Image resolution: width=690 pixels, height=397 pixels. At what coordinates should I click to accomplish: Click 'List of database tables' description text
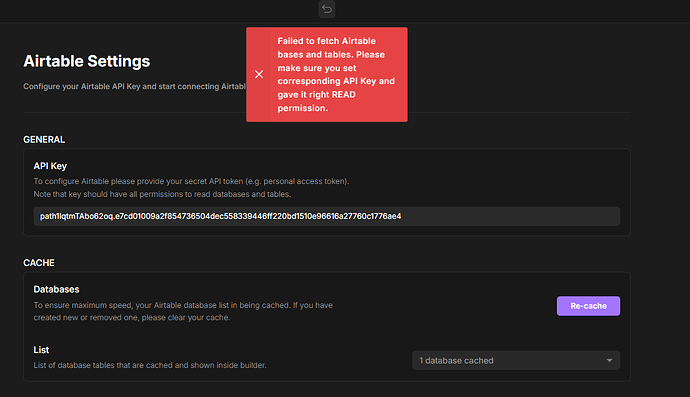tap(150, 365)
